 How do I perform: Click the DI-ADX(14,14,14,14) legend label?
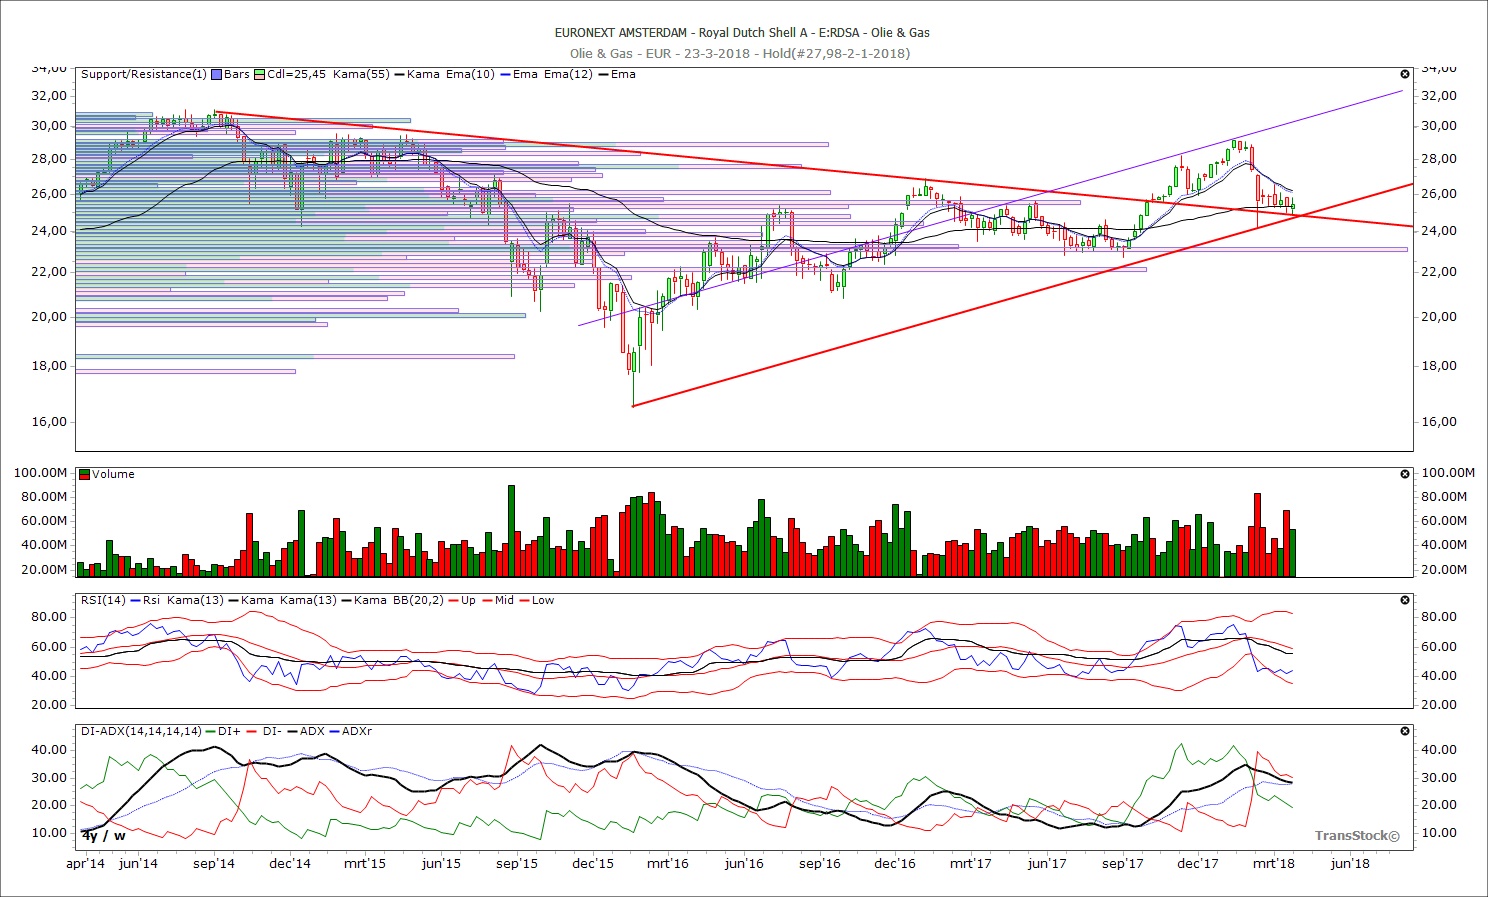[x=141, y=731]
